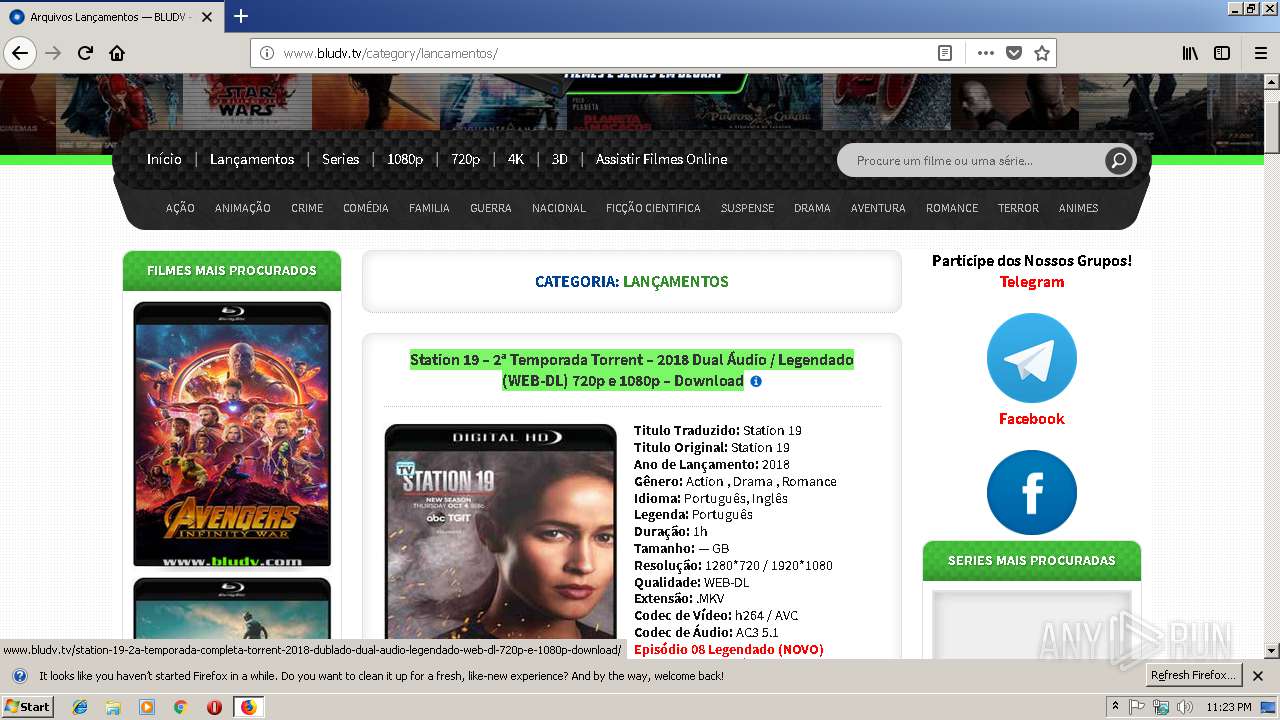Viewport: 1280px width, 720px height.
Task: Click the page scrollbar down arrow
Action: [x=1271, y=651]
